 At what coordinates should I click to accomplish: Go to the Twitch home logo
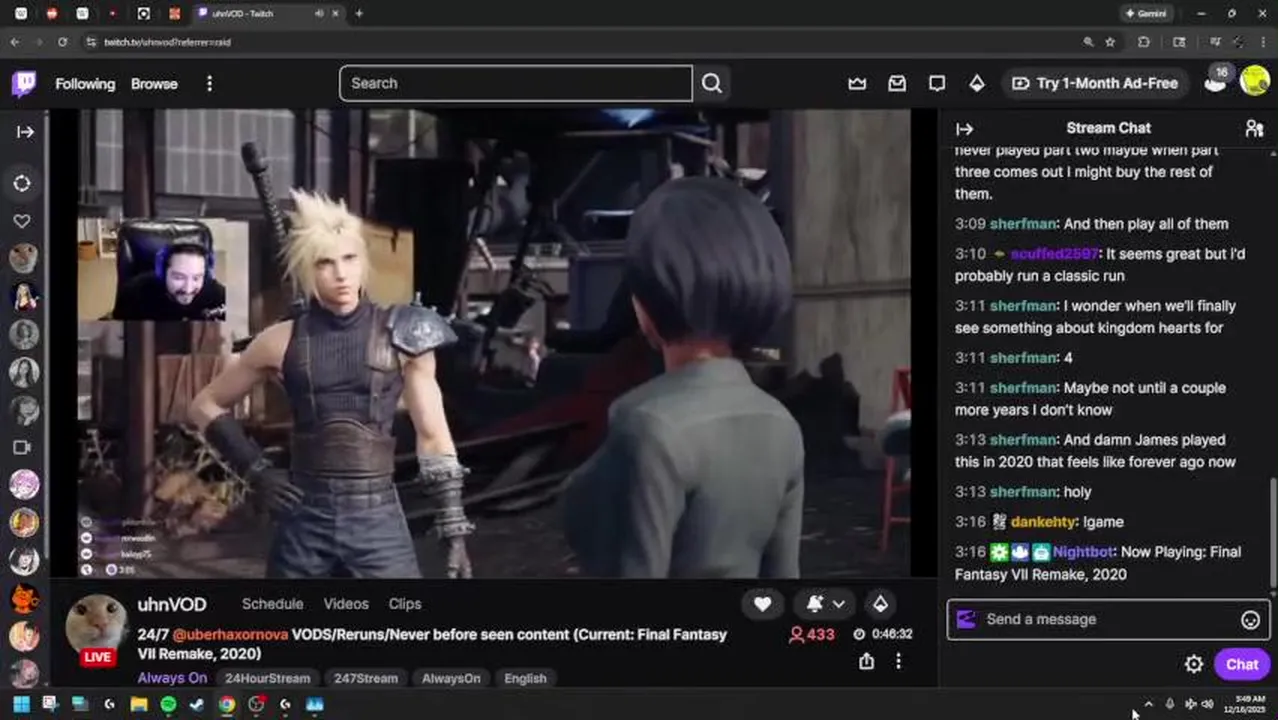point(24,83)
